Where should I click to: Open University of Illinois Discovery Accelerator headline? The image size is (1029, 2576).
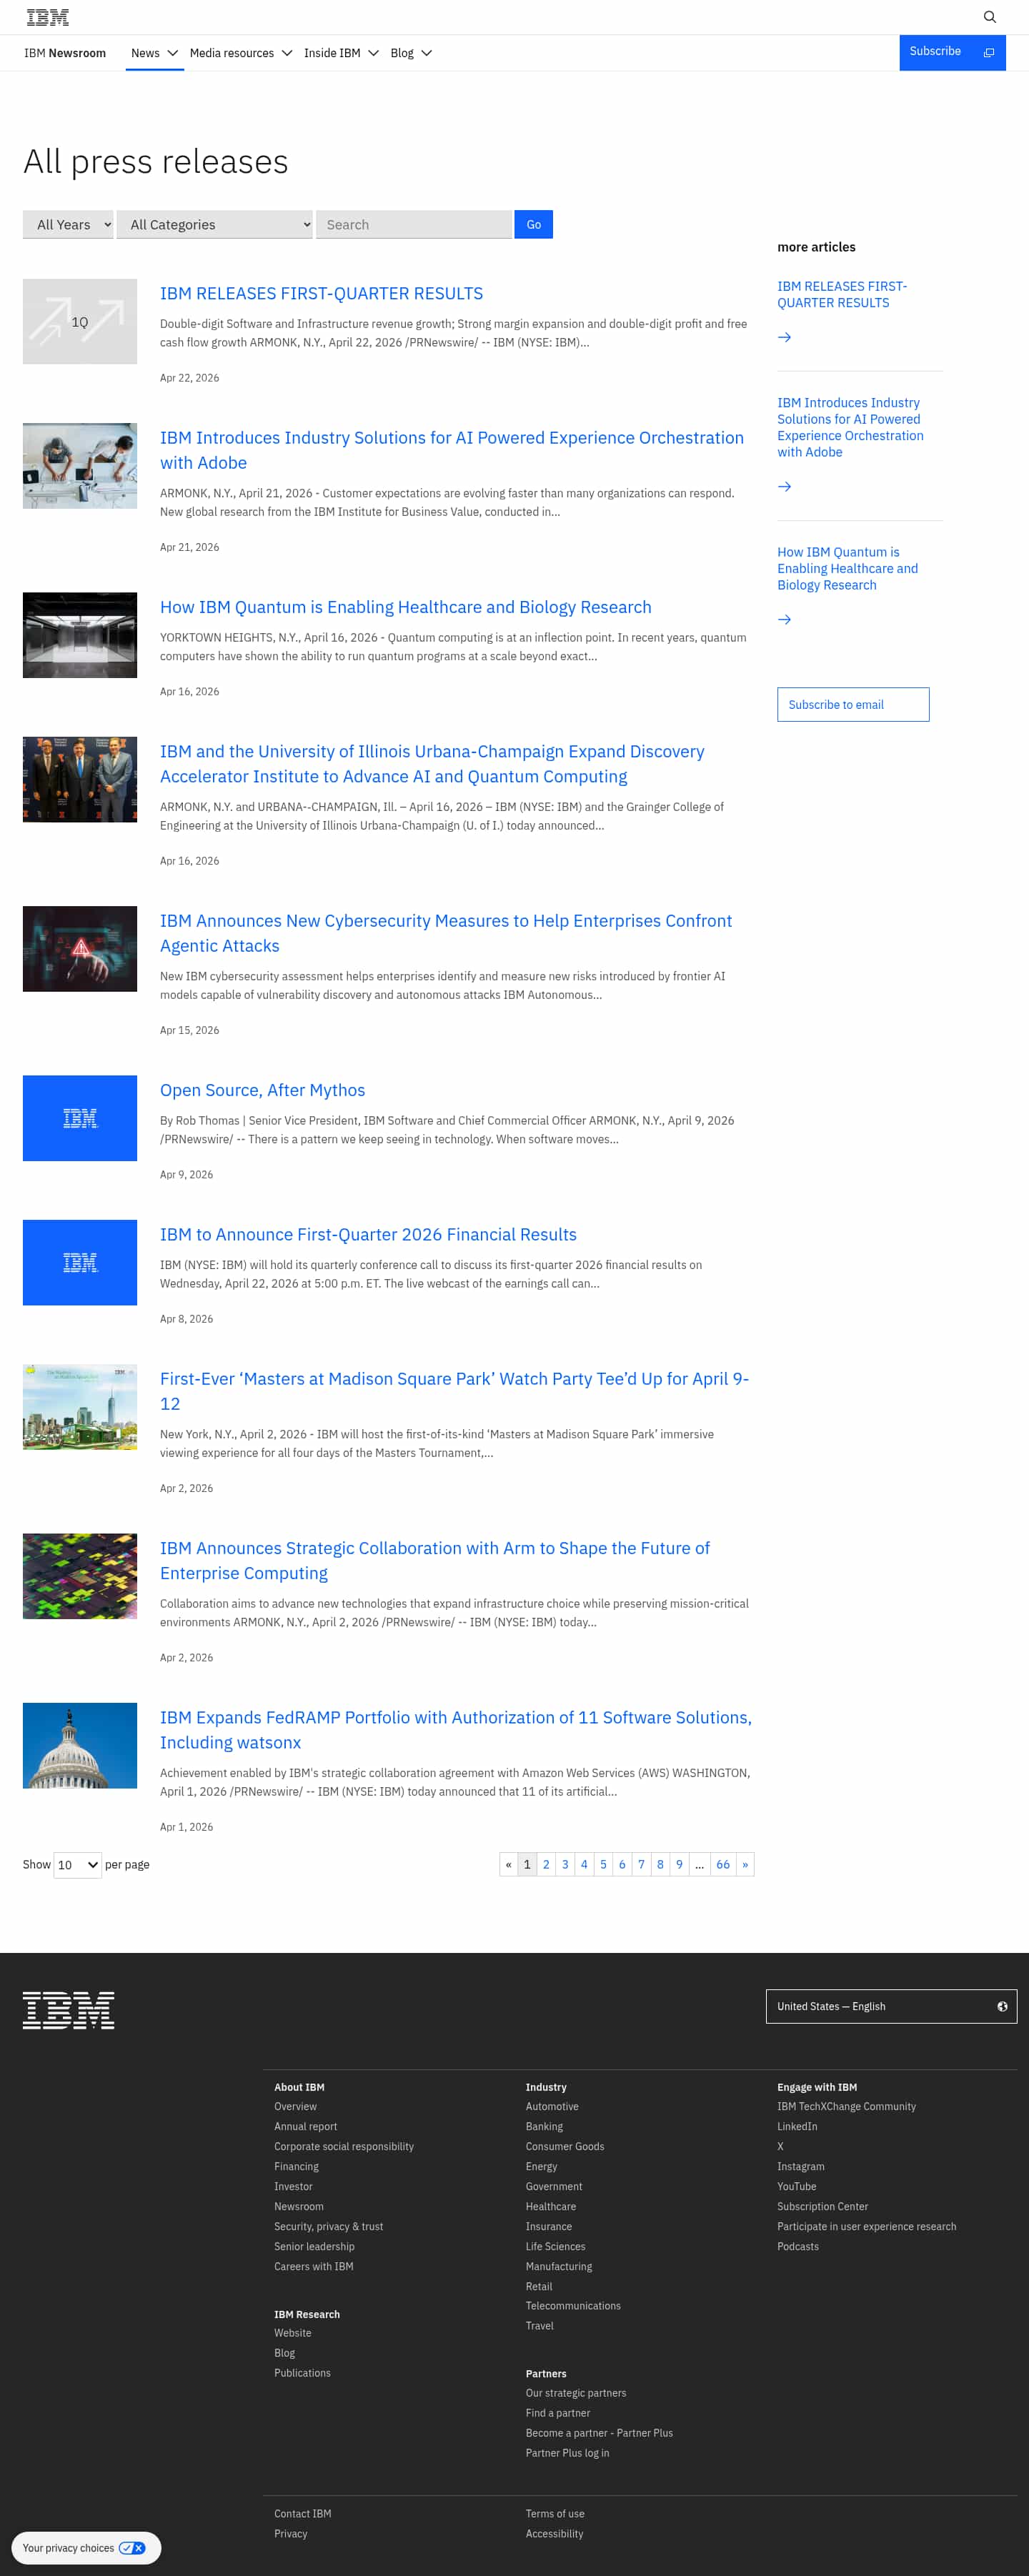point(432,764)
